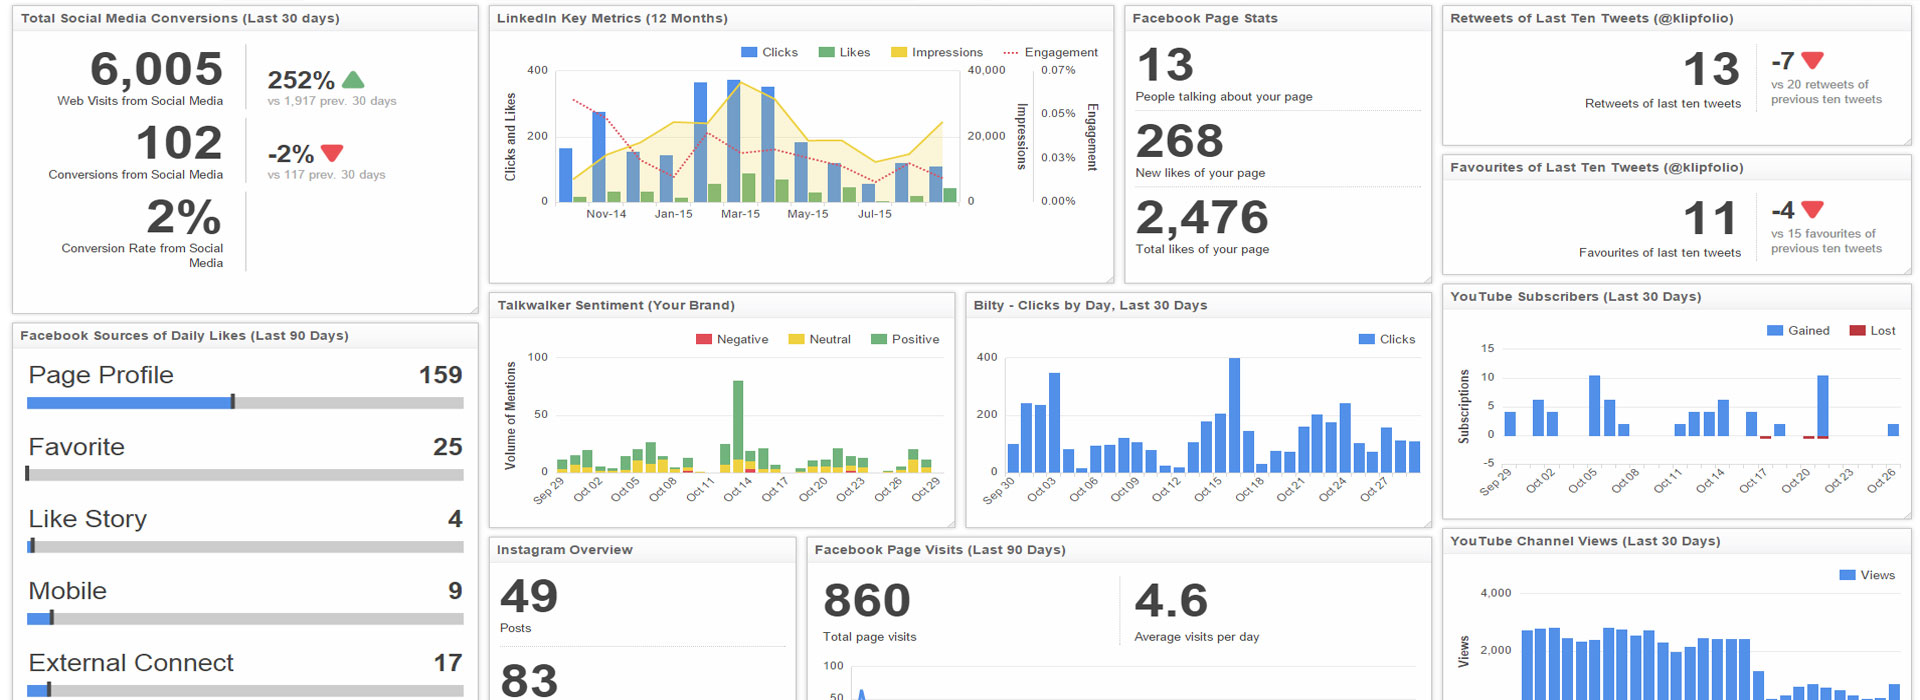Click the Neutral sentiment legend entry
The height and width of the screenshot is (700, 1920).
pyautogui.click(x=819, y=339)
